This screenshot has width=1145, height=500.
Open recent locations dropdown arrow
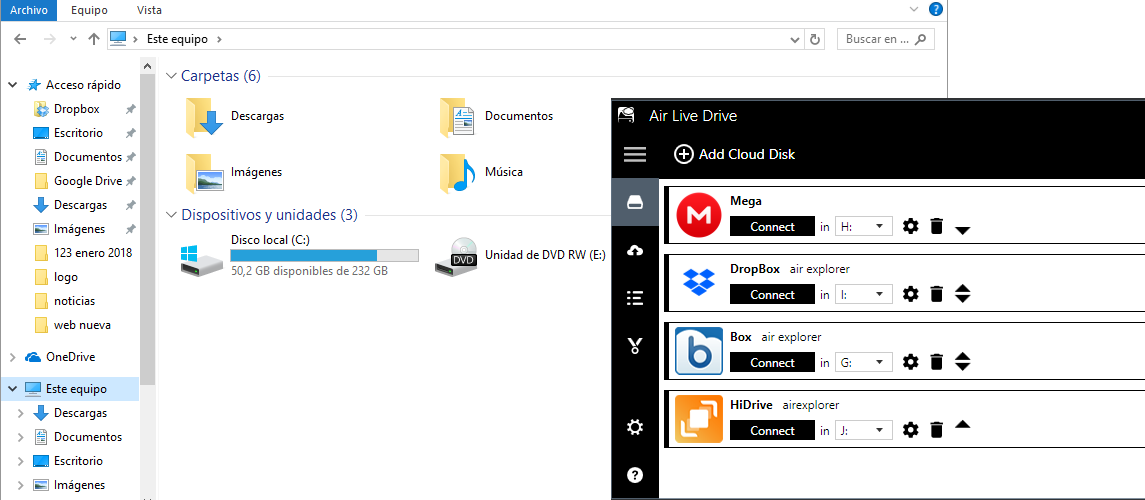(x=73, y=39)
